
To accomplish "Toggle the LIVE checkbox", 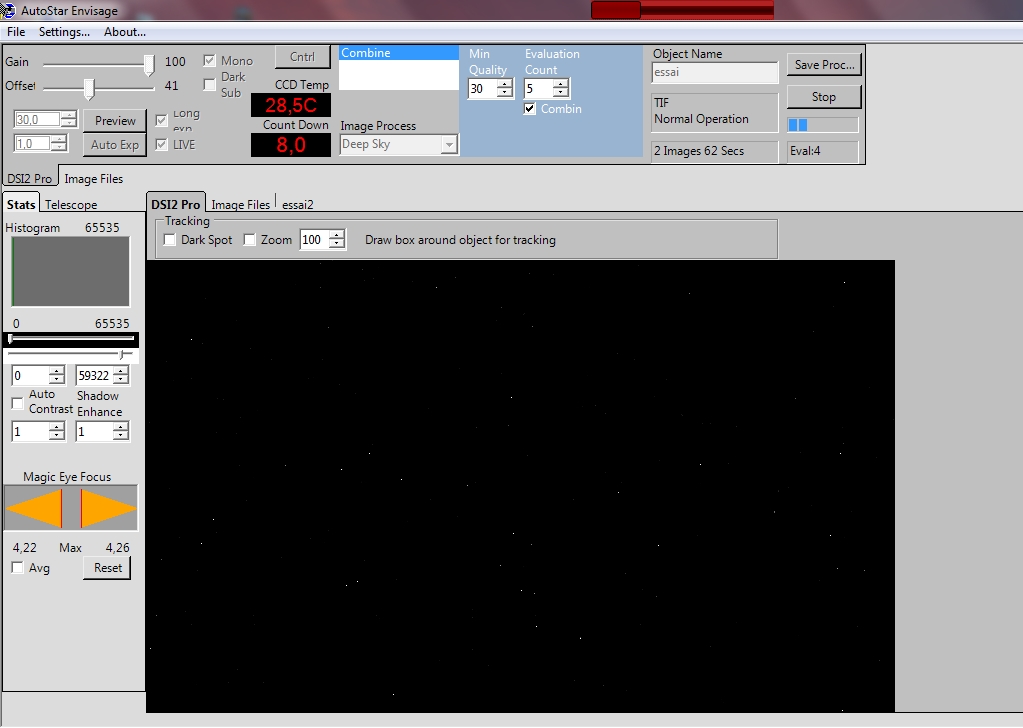I will (x=161, y=144).
